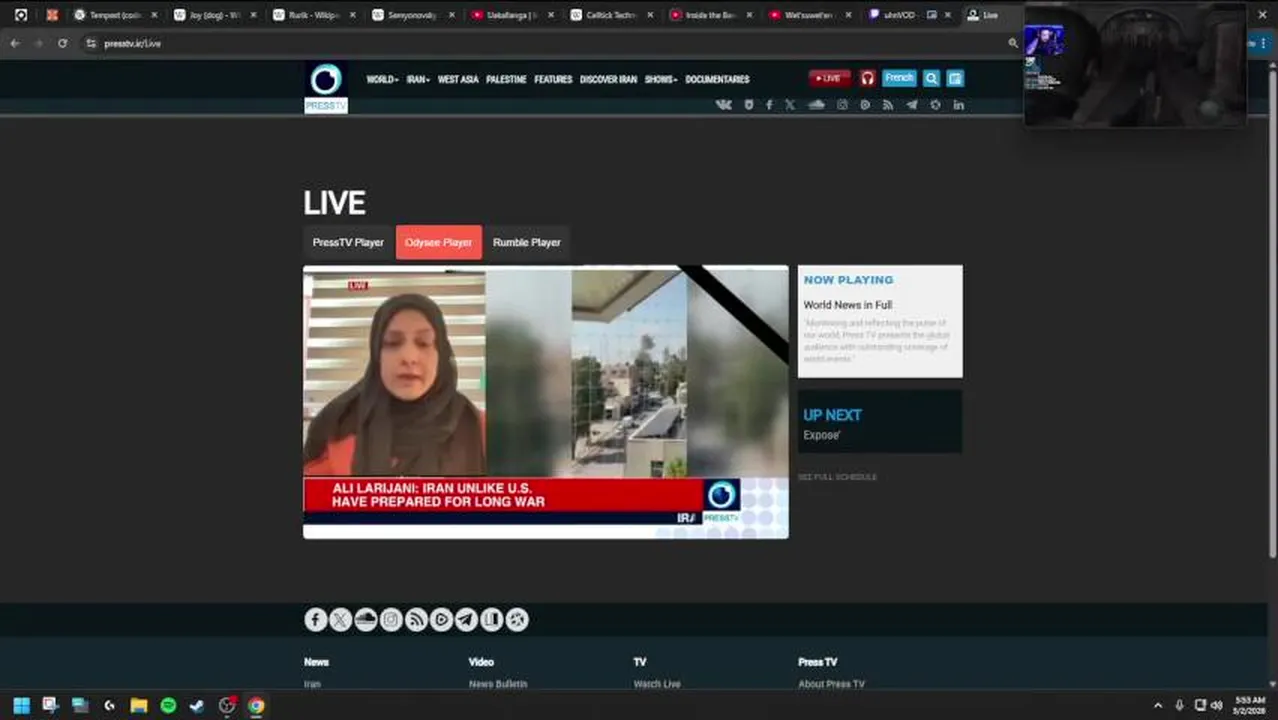Go back with browser back arrow
The image size is (1278, 720).
[14, 43]
